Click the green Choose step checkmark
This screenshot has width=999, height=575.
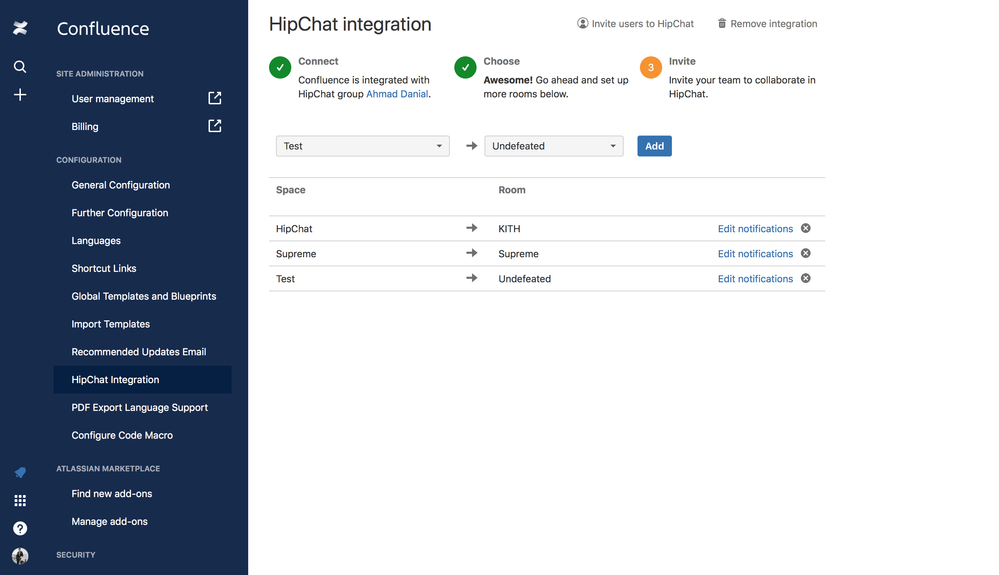pyautogui.click(x=465, y=67)
